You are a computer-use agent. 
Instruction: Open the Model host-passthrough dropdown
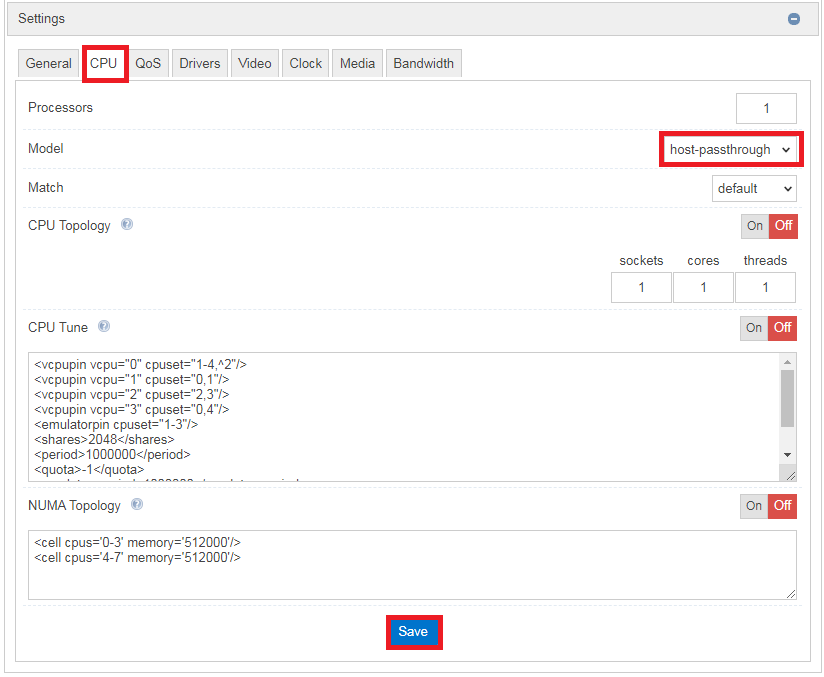(x=730, y=150)
